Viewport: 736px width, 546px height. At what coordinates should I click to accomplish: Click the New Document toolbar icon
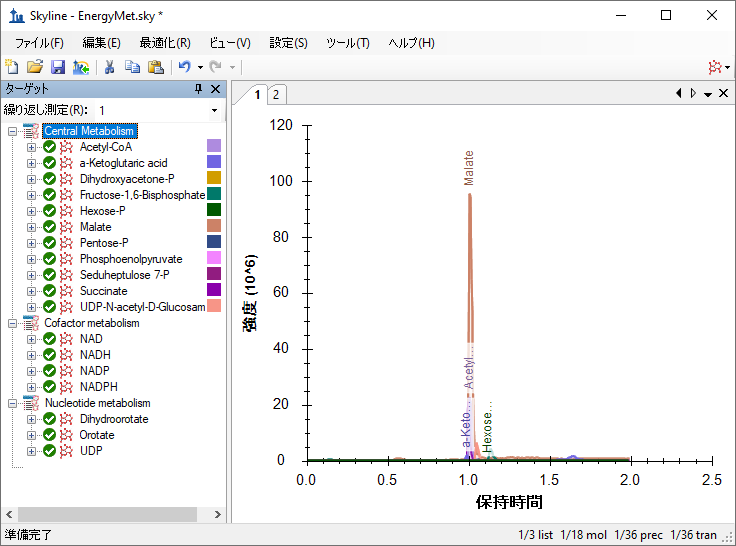(12, 67)
